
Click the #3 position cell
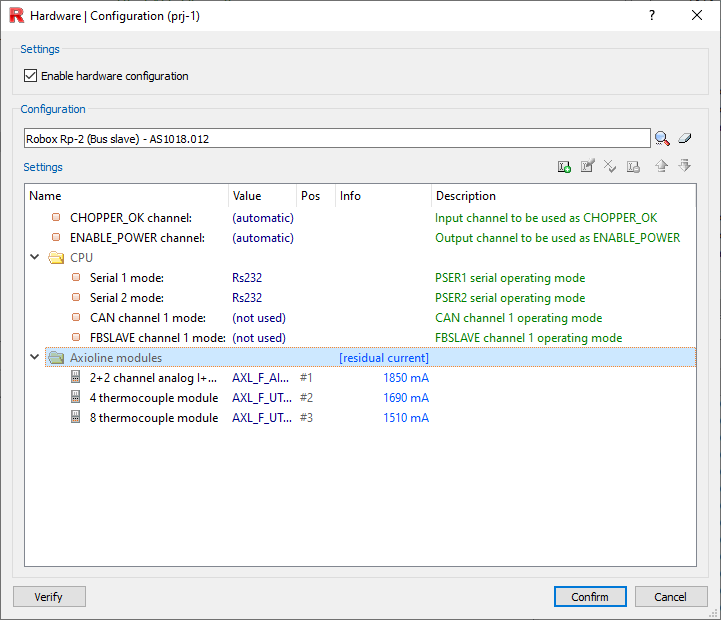[x=306, y=418]
